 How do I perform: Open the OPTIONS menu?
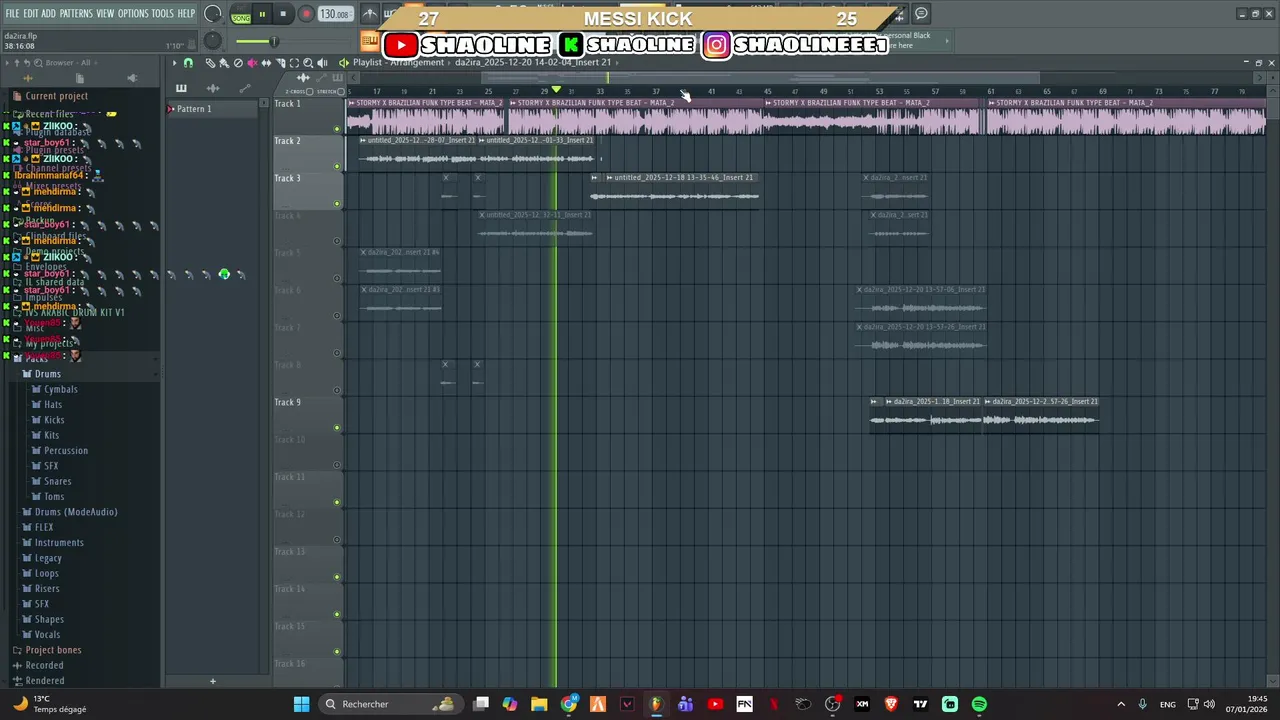click(x=133, y=13)
